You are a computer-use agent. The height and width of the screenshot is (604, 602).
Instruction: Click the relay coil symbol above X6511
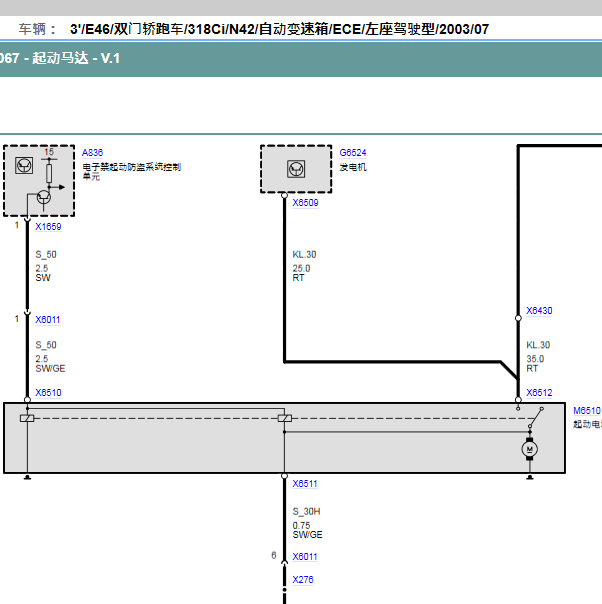(x=285, y=418)
